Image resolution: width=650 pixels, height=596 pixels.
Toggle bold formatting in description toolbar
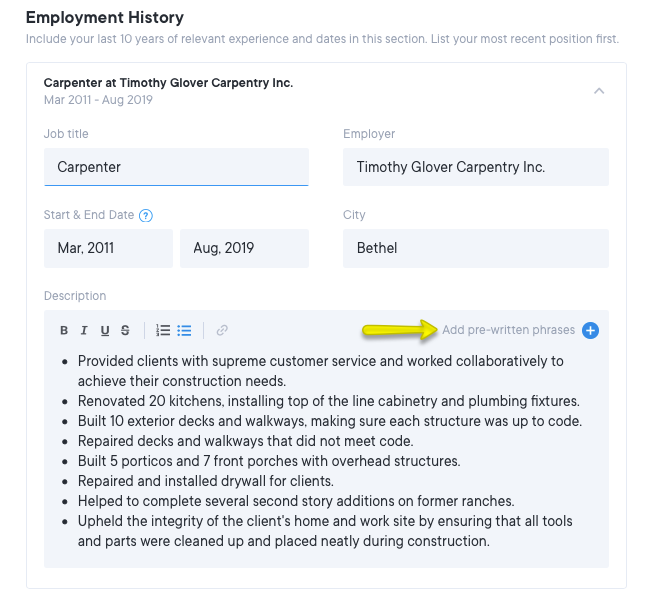click(64, 331)
